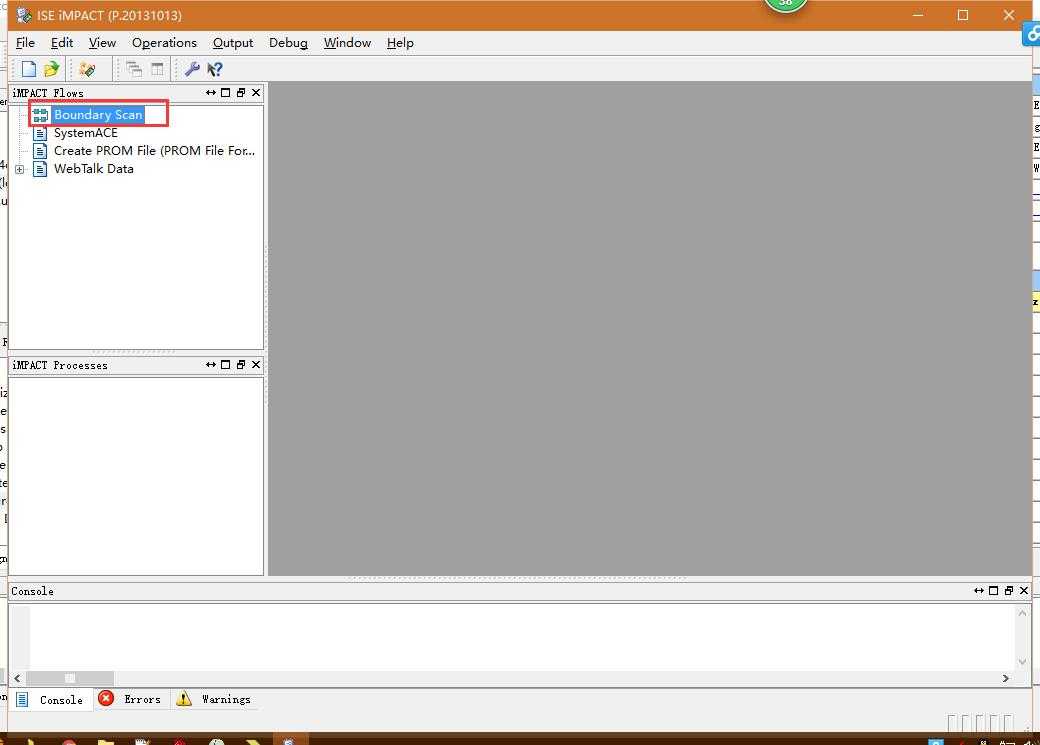Click the Console horizontal scrollbar right arrow
The image size is (1040, 745).
pos(1006,678)
